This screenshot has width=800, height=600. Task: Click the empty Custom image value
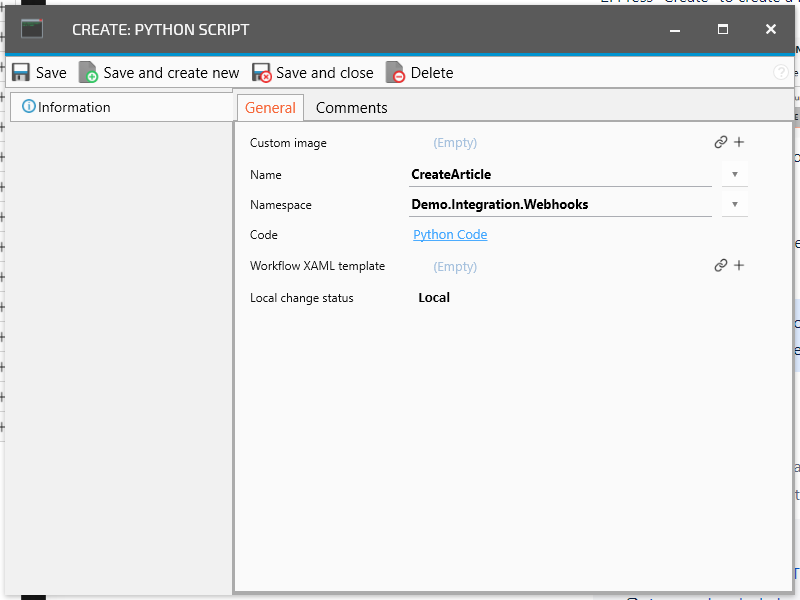tap(455, 143)
